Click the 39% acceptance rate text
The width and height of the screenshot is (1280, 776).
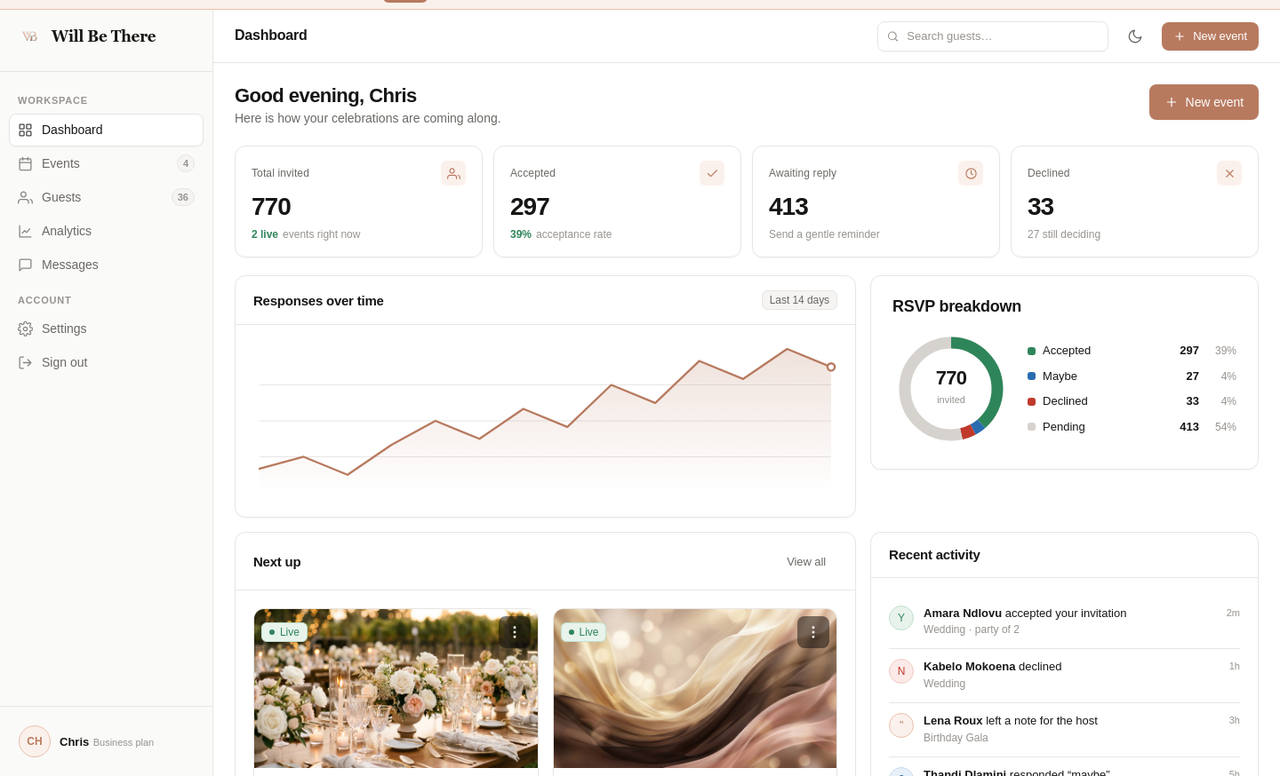(561, 234)
